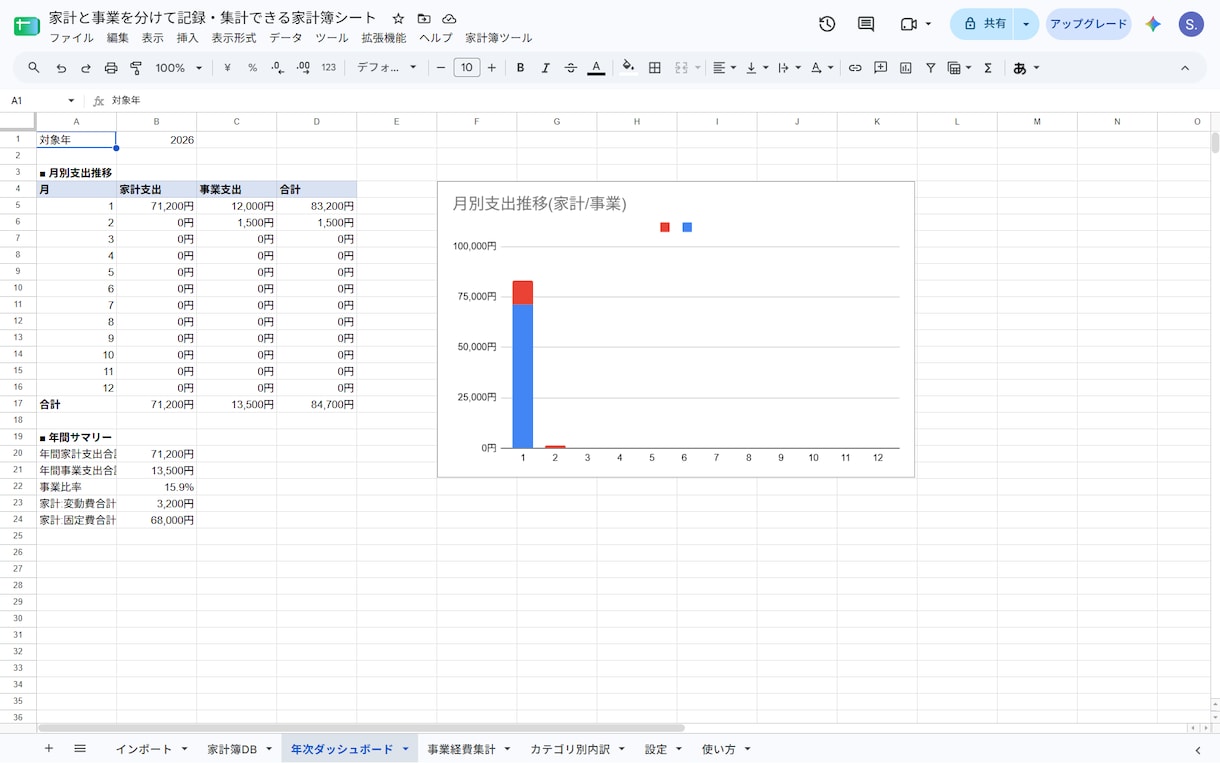Screen dimensions: 1220x763
Task: Switch to the 家計簿DB sheet tab
Action: [232, 749]
